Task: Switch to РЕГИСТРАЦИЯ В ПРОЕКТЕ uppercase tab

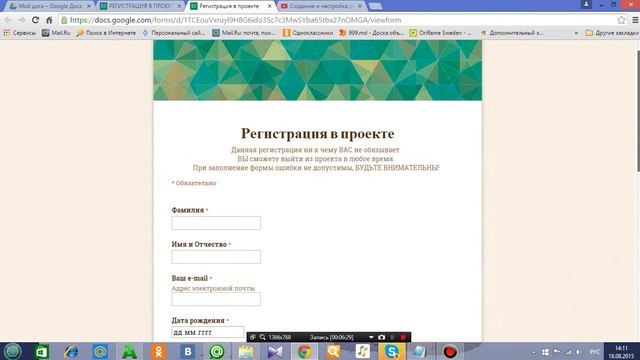Action: coord(141,6)
